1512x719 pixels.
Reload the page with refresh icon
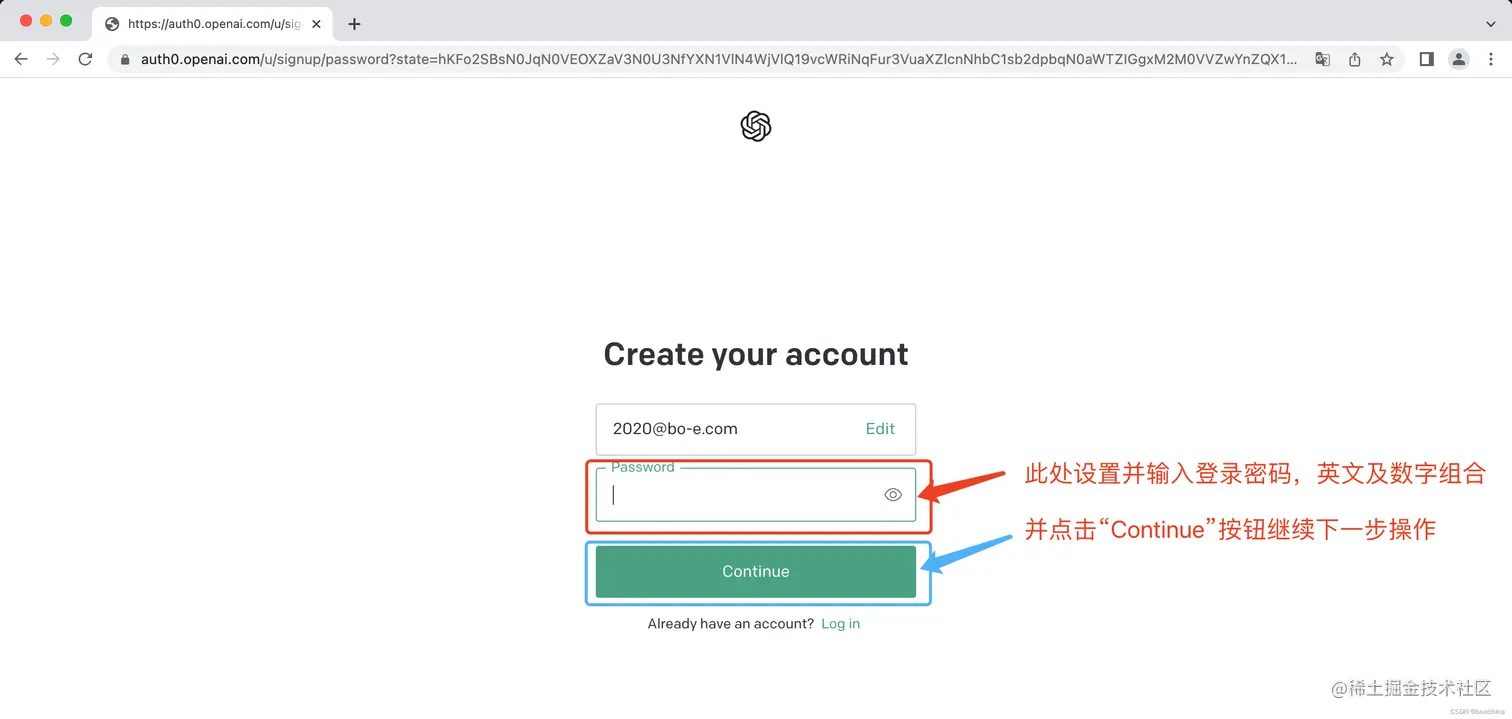click(85, 59)
